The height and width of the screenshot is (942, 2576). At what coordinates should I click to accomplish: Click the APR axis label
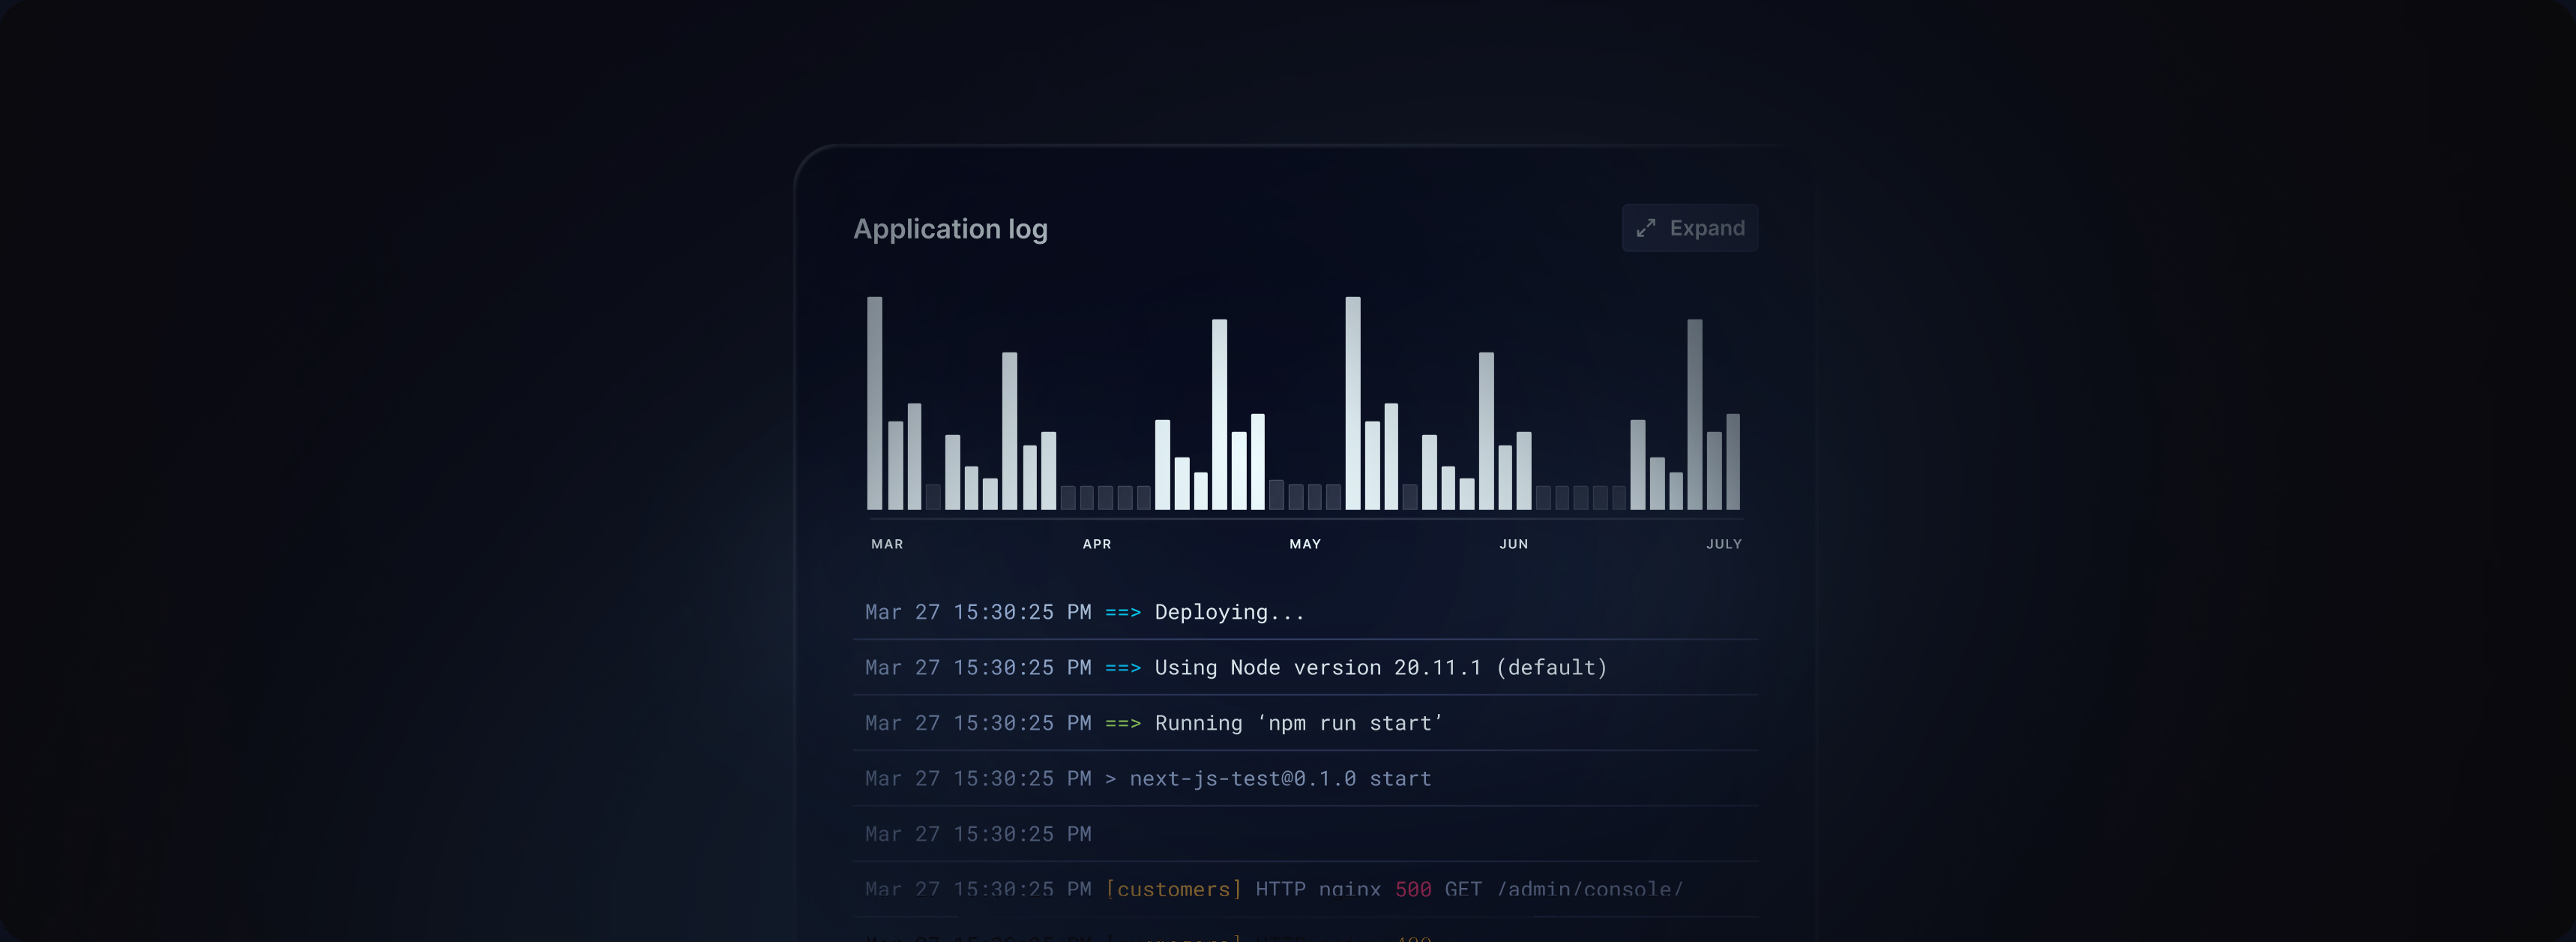[1097, 544]
